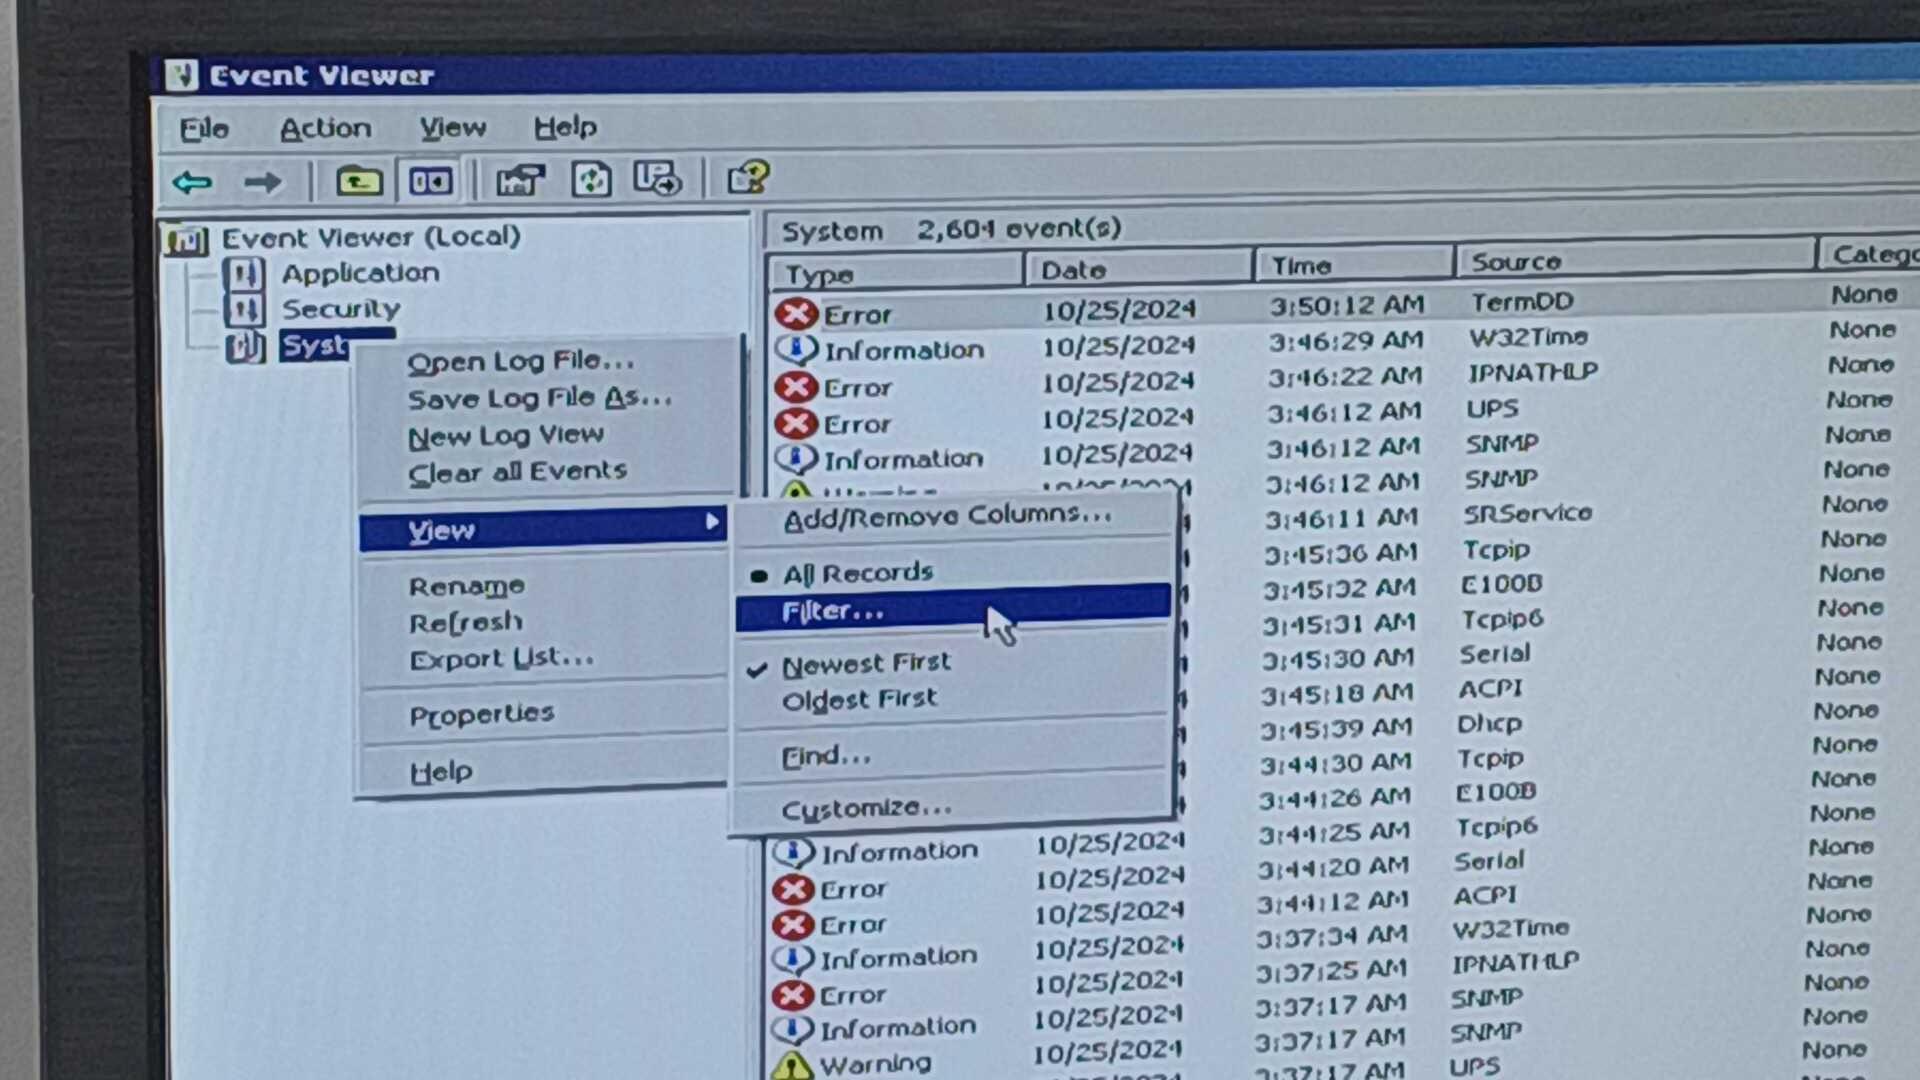Click the Export List toolbar icon
This screenshot has width=1920, height=1080.
(657, 179)
